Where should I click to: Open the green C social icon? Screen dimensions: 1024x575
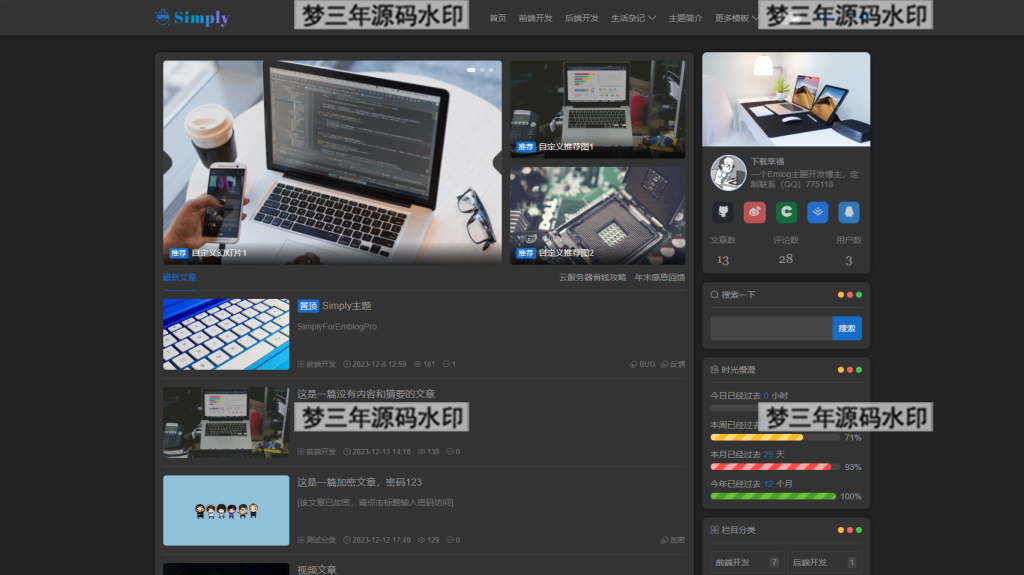coord(786,212)
